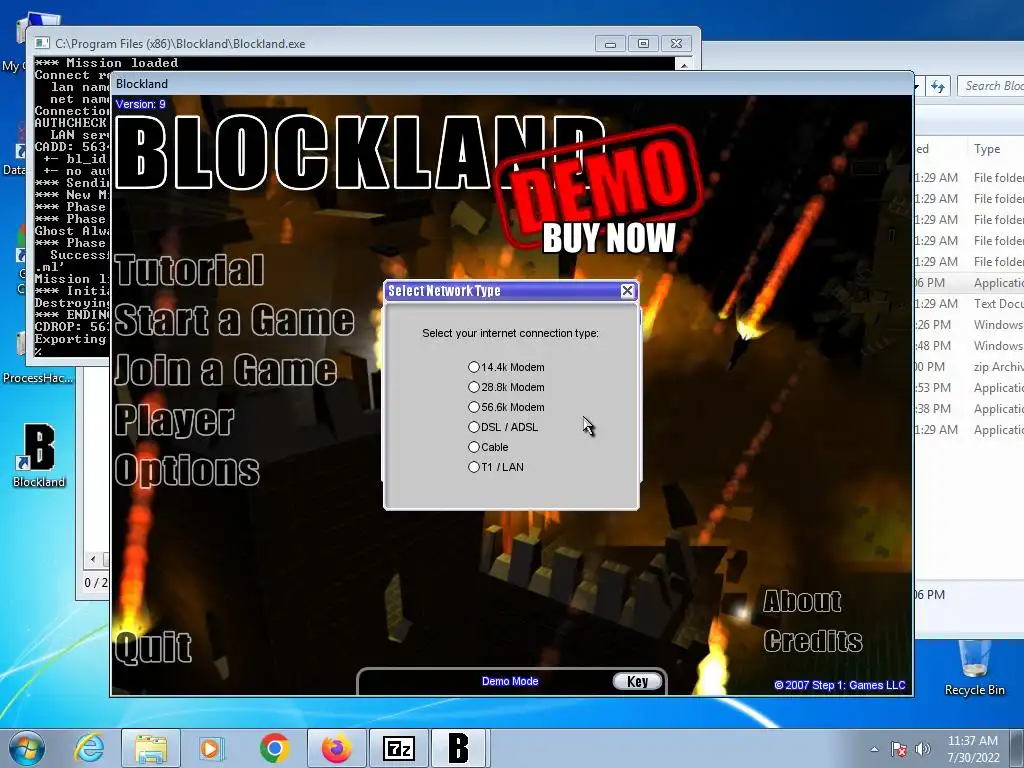This screenshot has width=1024, height=768.
Task: Open 7-Zip taskbar icon
Action: tap(398, 748)
